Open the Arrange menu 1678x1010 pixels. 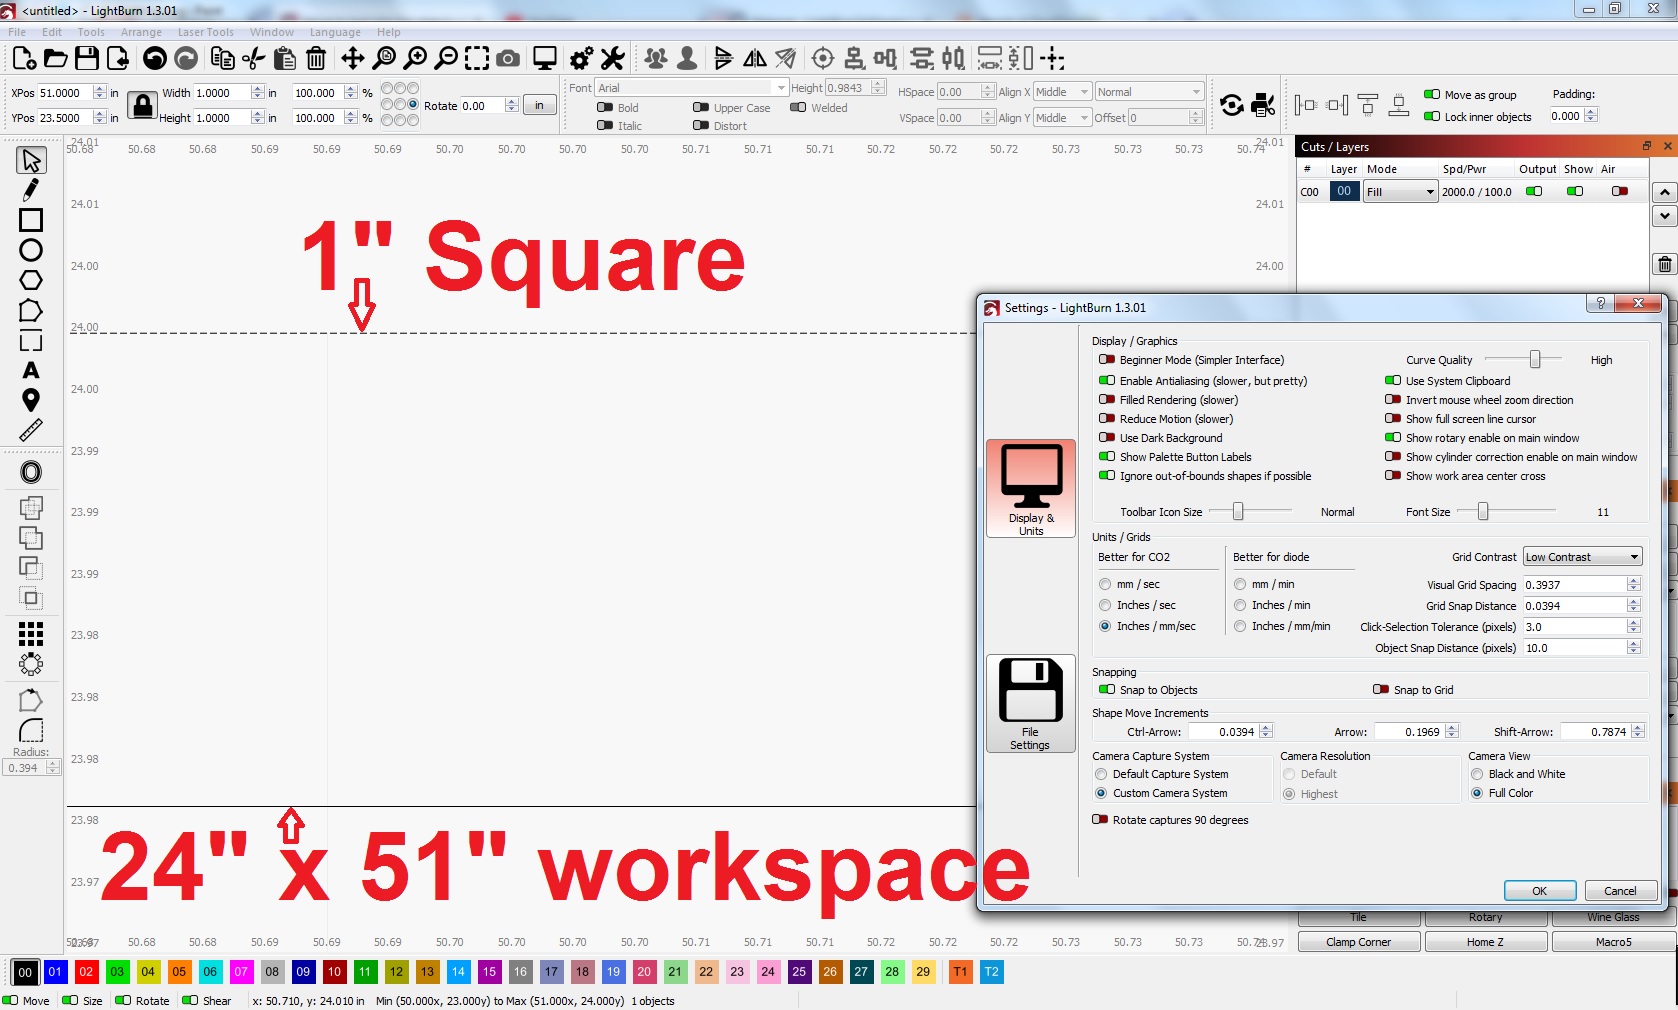pos(141,32)
